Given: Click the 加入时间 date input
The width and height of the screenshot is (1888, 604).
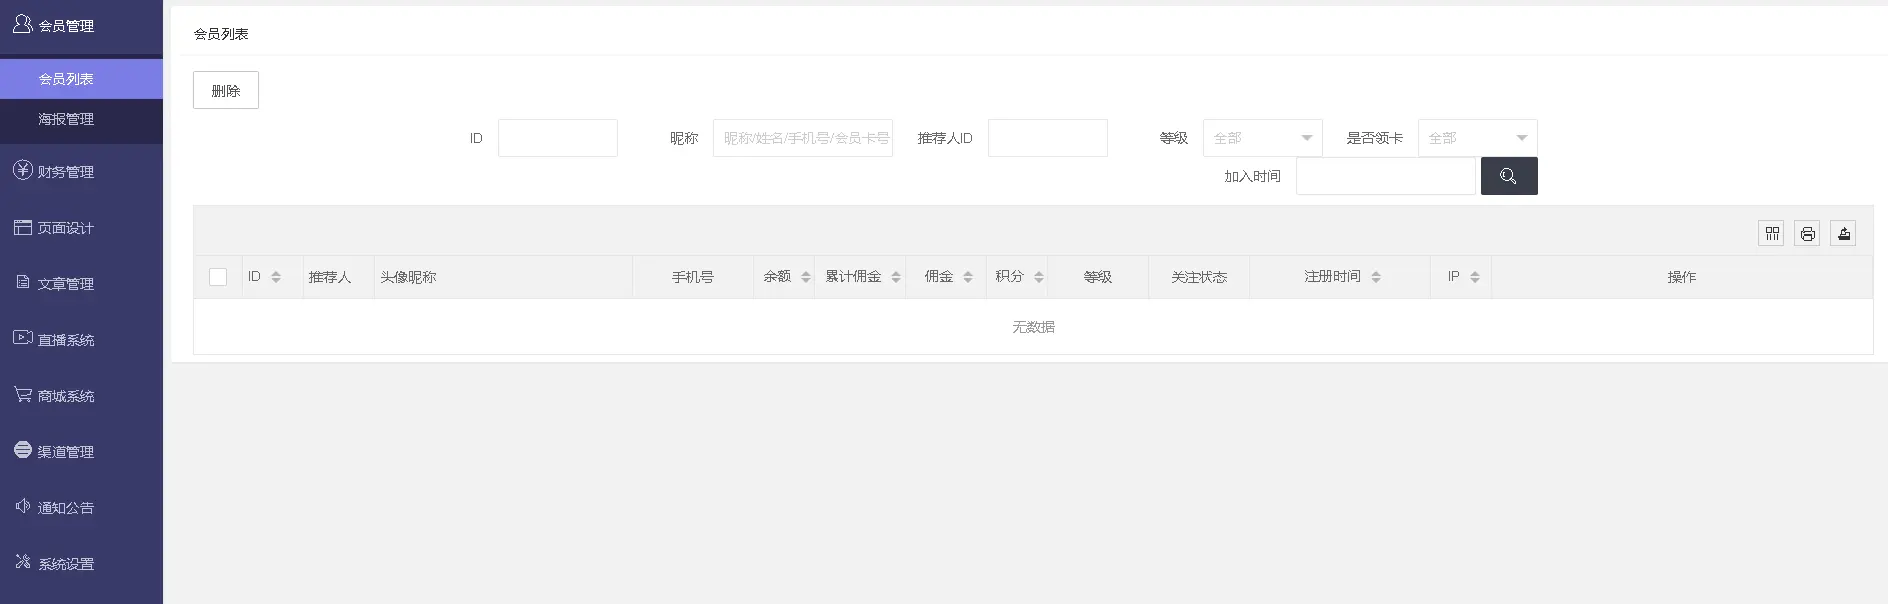Looking at the screenshot, I should tap(1386, 176).
